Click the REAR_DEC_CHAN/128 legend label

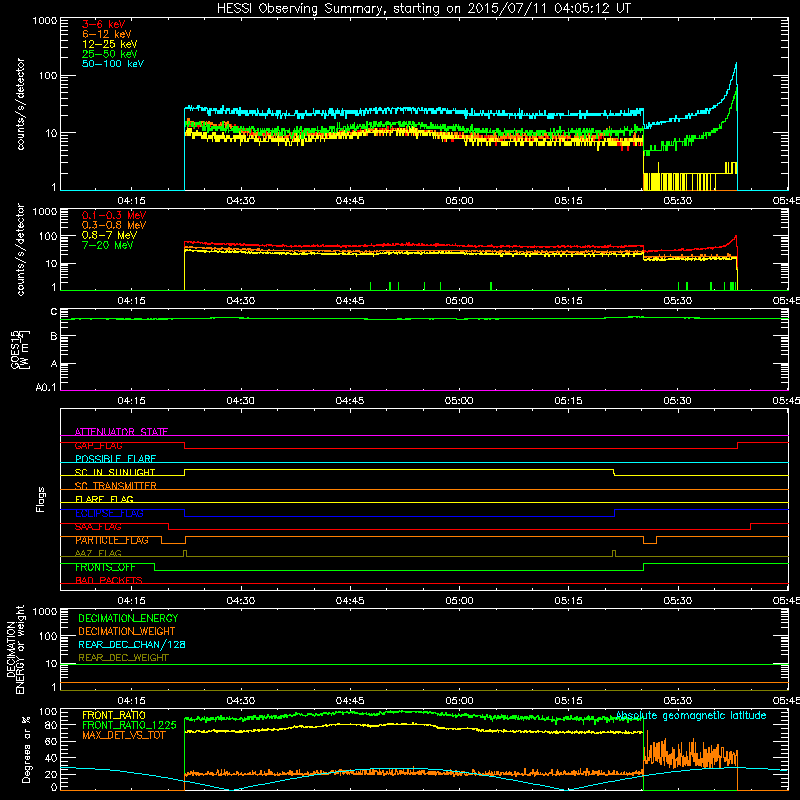(132, 644)
